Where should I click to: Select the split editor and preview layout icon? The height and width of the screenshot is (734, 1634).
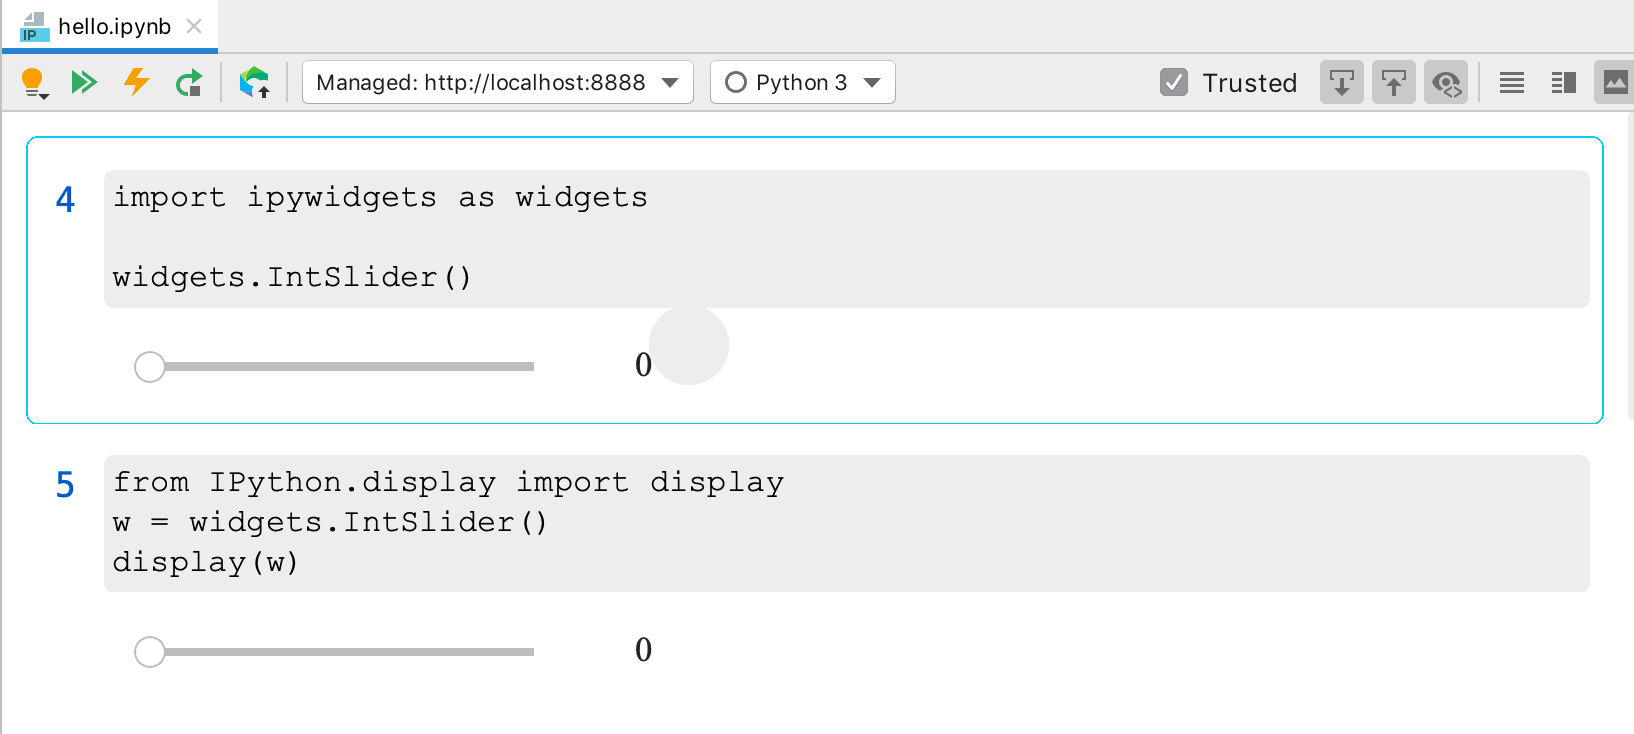coord(1562,82)
